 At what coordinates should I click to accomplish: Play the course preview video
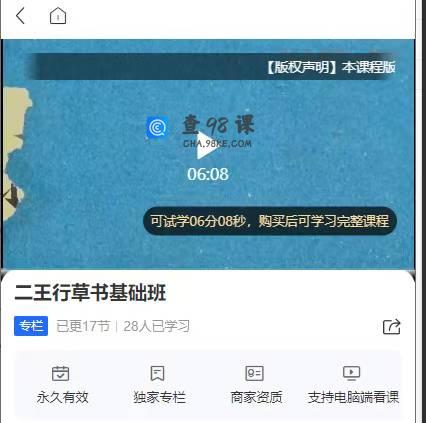pos(206,146)
